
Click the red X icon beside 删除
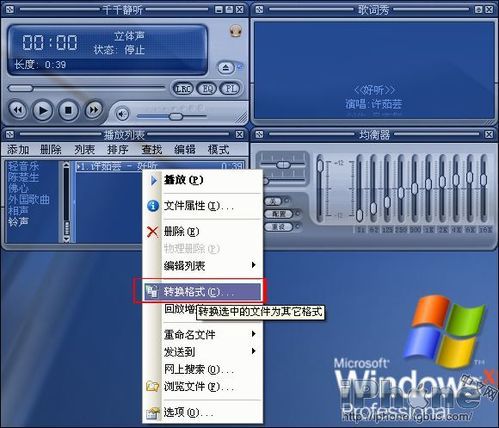click(153, 231)
